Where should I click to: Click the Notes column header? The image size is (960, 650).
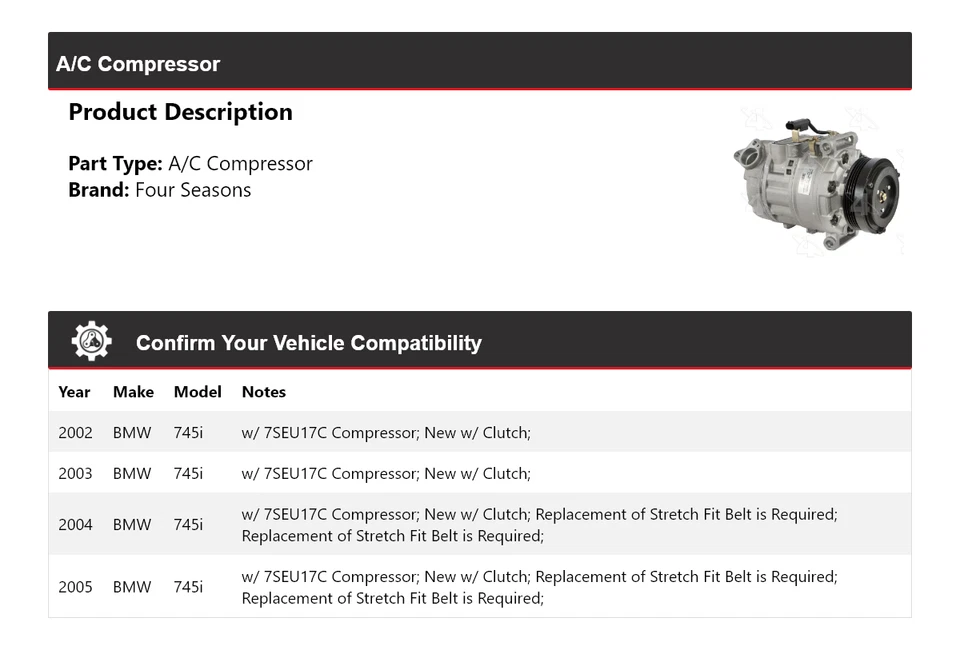coord(263,392)
